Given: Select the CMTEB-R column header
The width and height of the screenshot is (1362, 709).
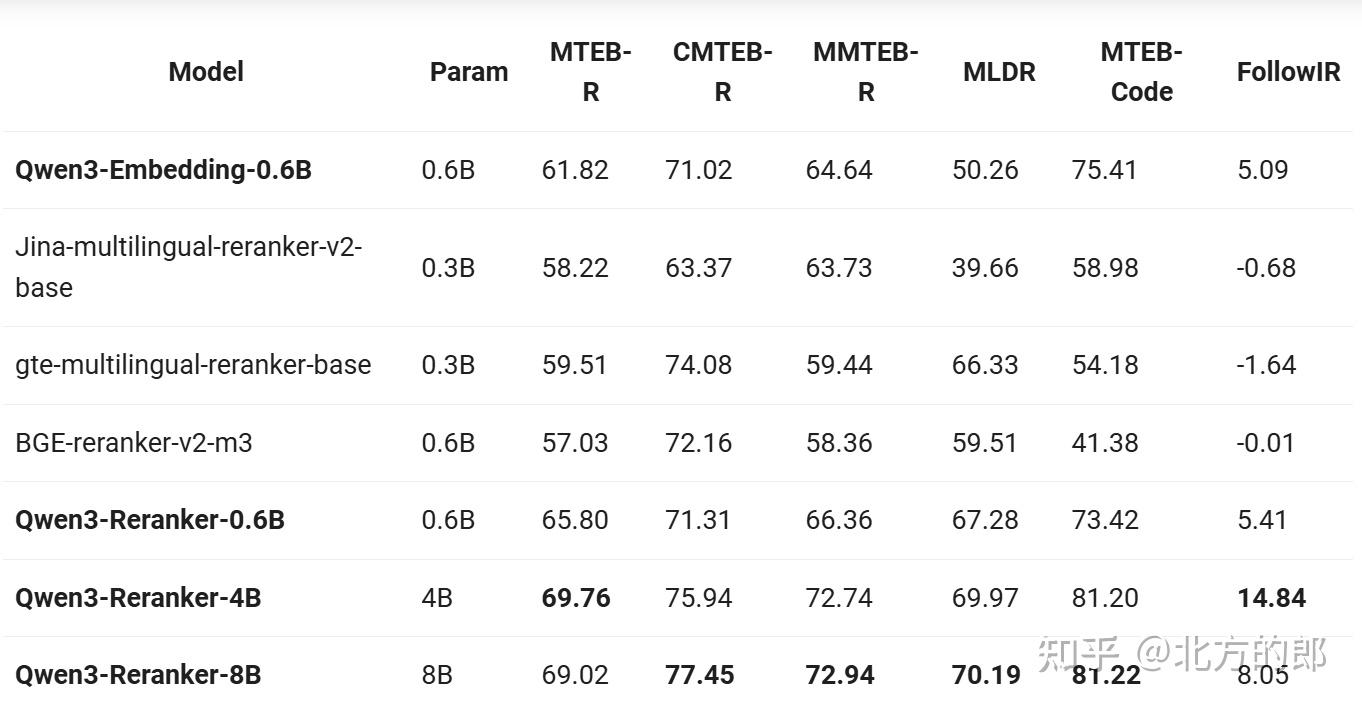Looking at the screenshot, I should 722,72.
